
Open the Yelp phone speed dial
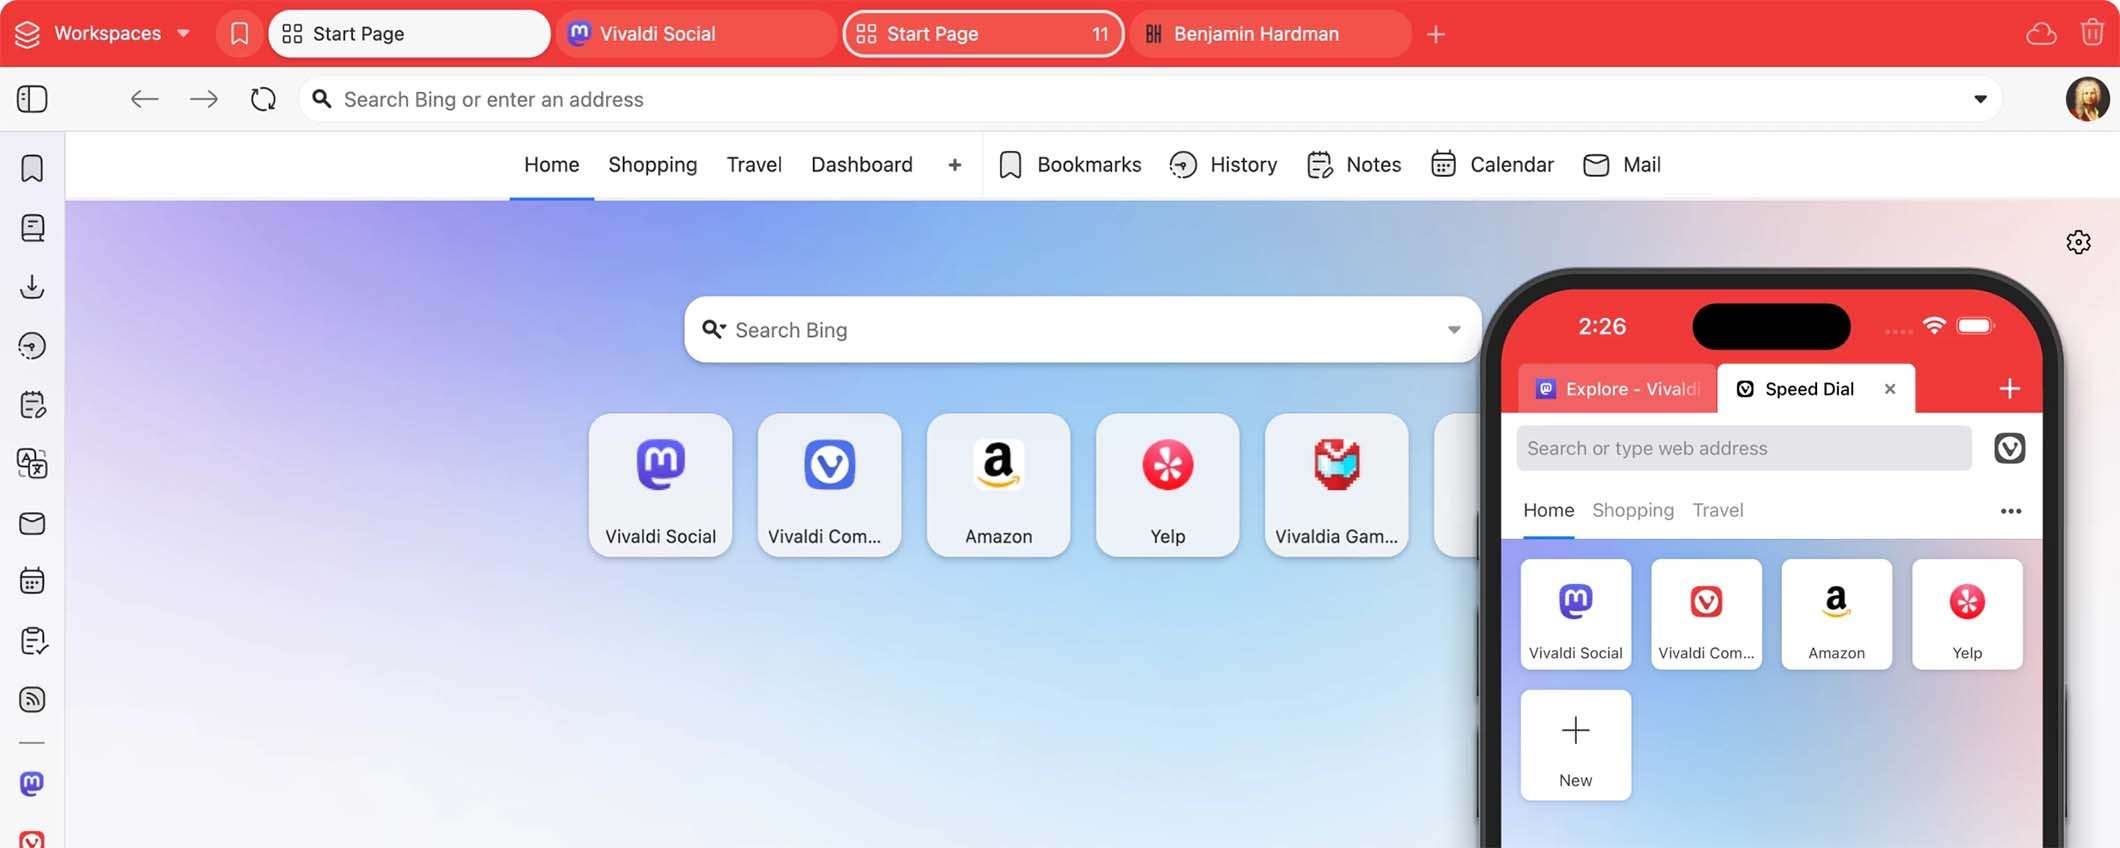[x=1967, y=614]
